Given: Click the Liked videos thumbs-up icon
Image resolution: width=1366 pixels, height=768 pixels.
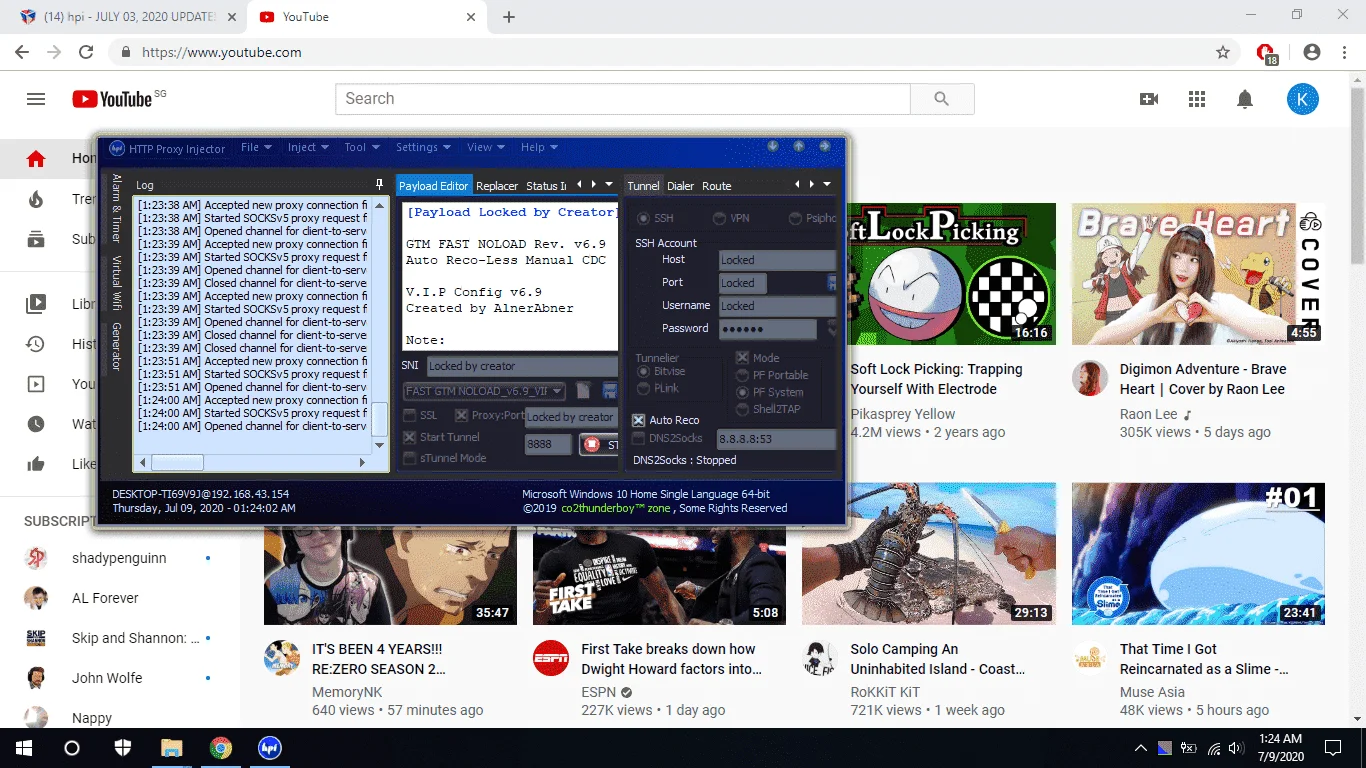Looking at the screenshot, I should [x=36, y=464].
